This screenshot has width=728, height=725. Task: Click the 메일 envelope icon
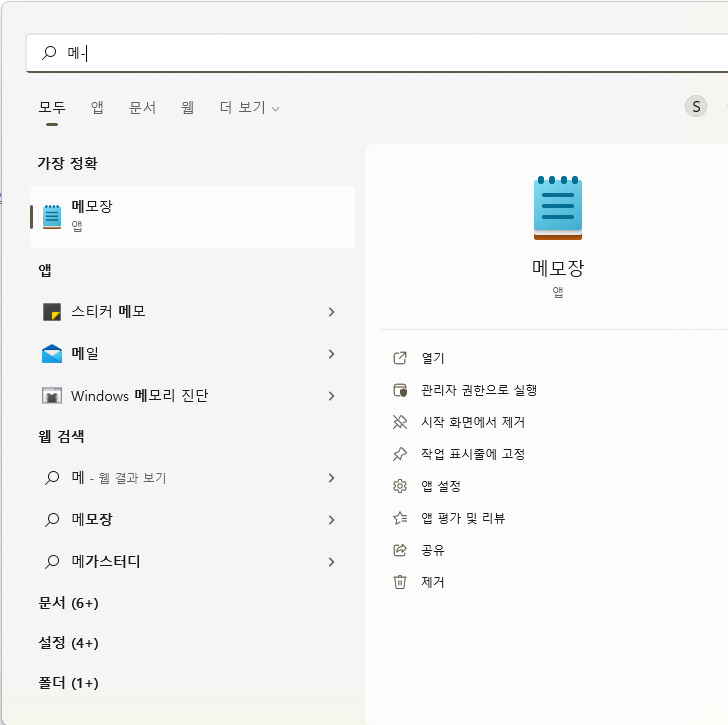pyautogui.click(x=52, y=354)
